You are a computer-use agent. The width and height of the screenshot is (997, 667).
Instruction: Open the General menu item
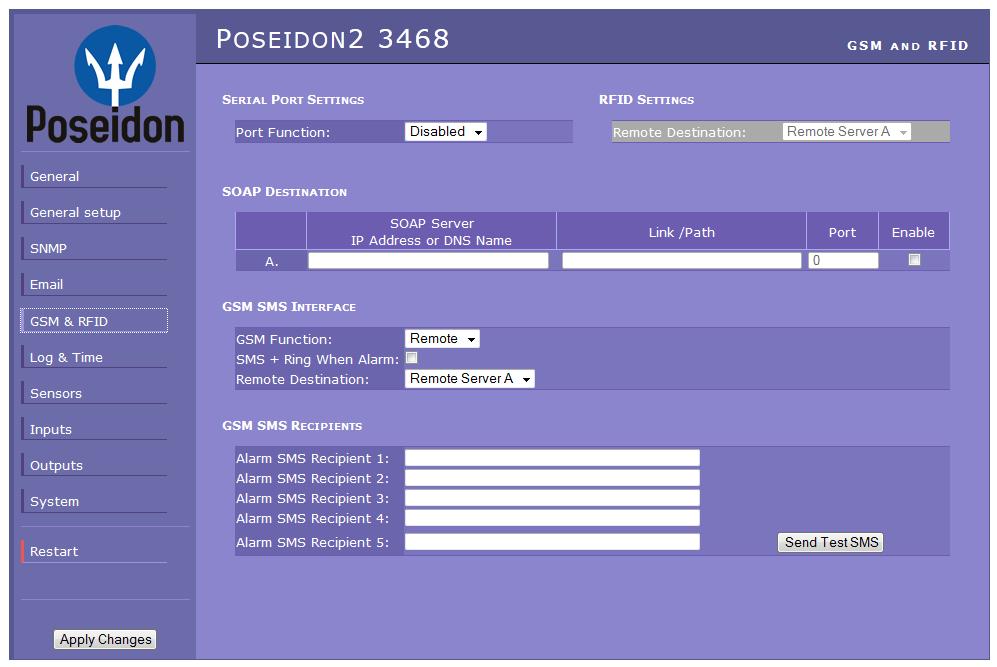pyautogui.click(x=94, y=176)
